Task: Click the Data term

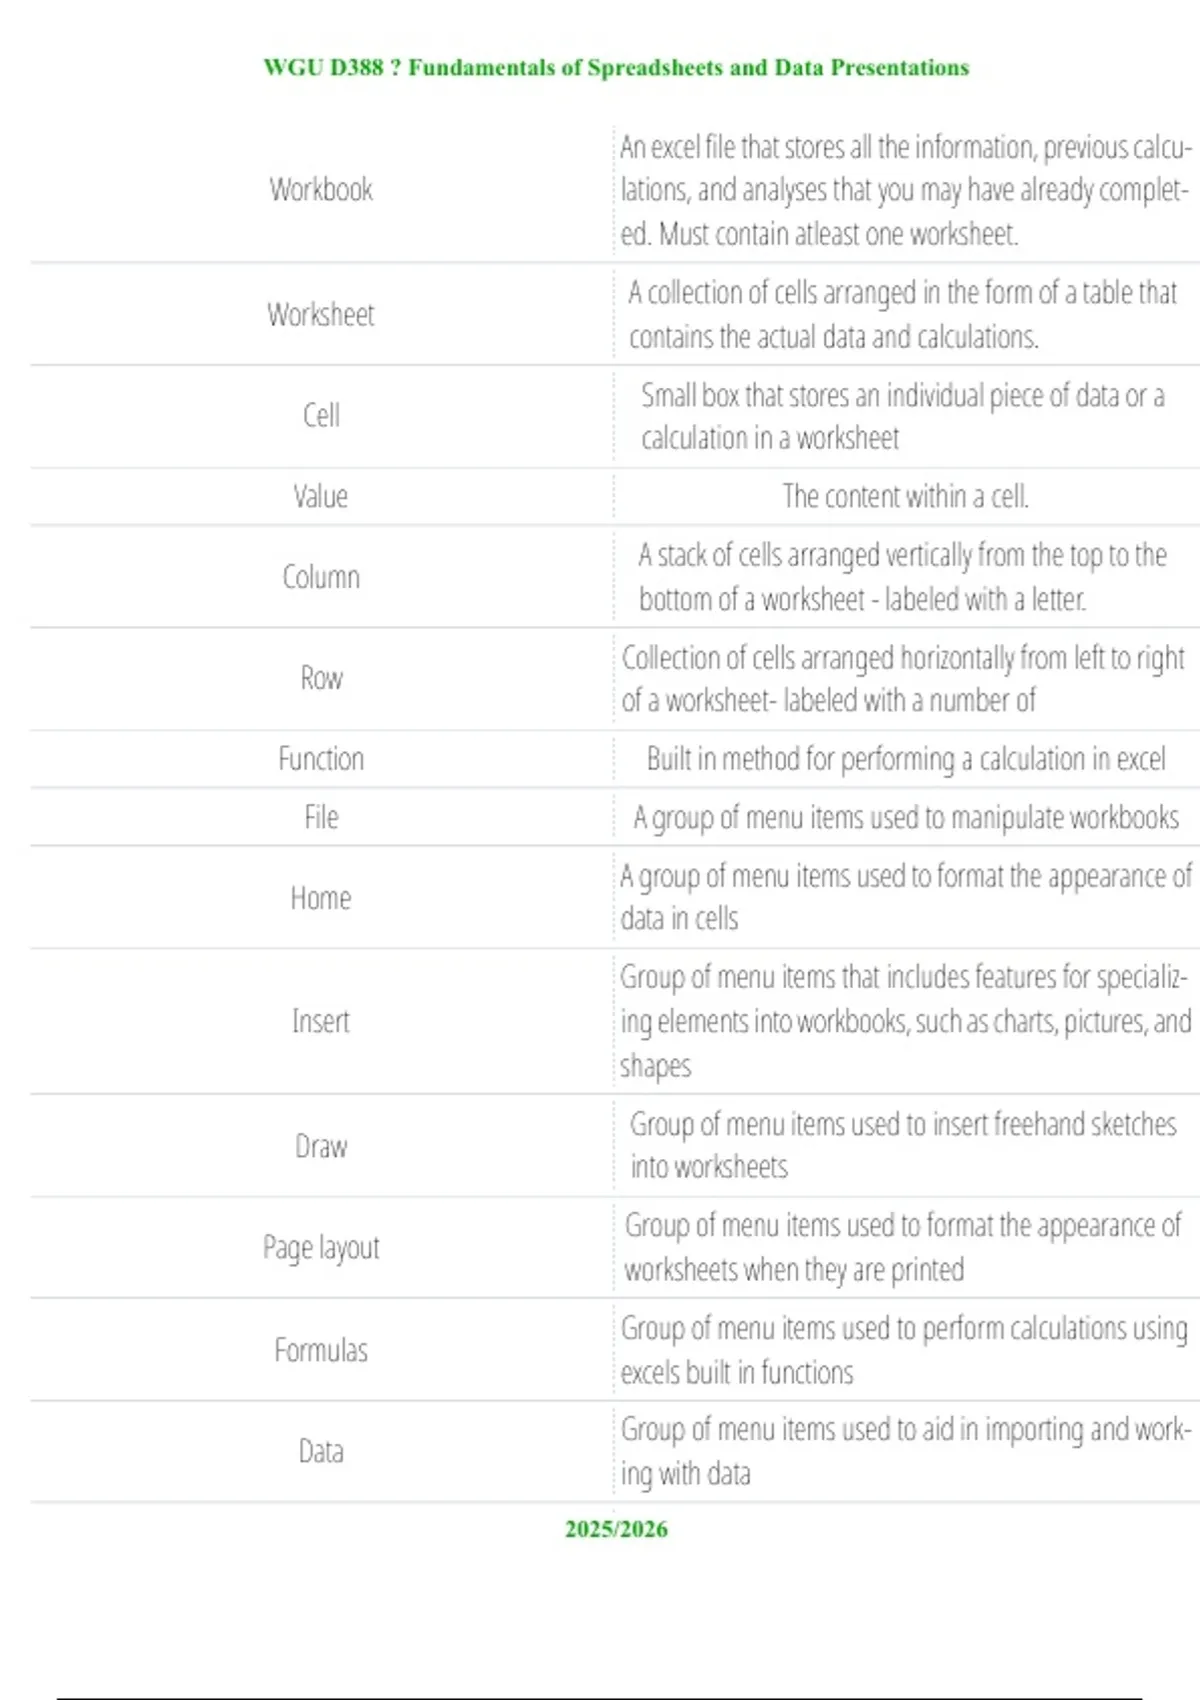Action: (x=321, y=1451)
